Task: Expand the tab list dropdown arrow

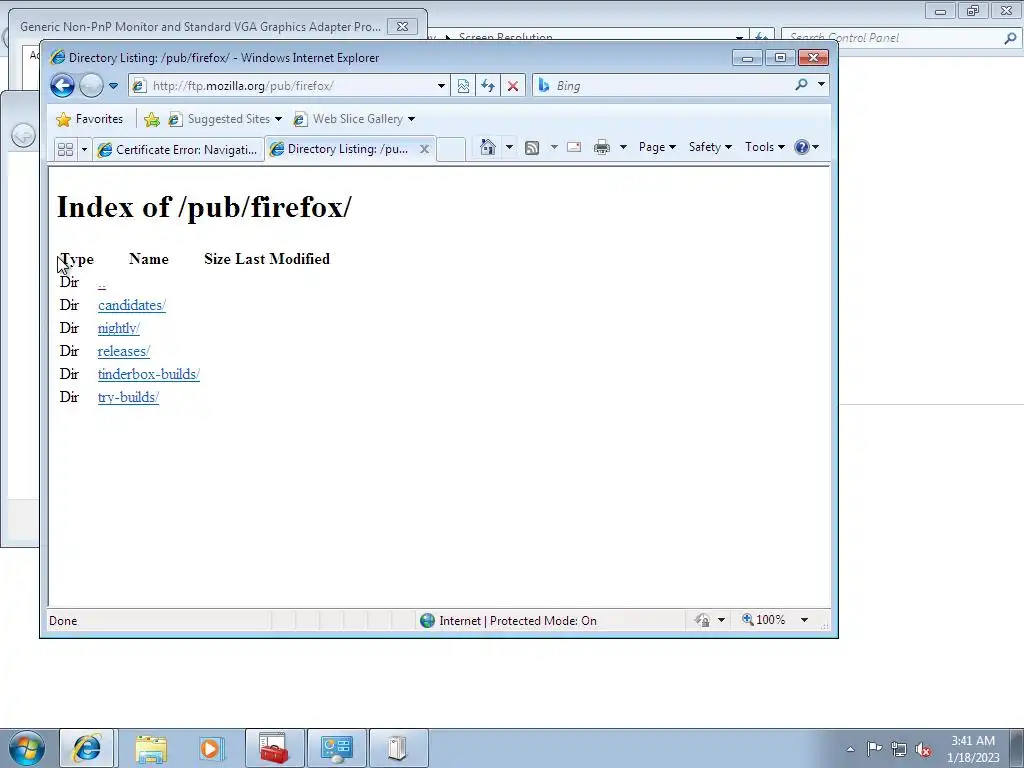Action: point(84,150)
